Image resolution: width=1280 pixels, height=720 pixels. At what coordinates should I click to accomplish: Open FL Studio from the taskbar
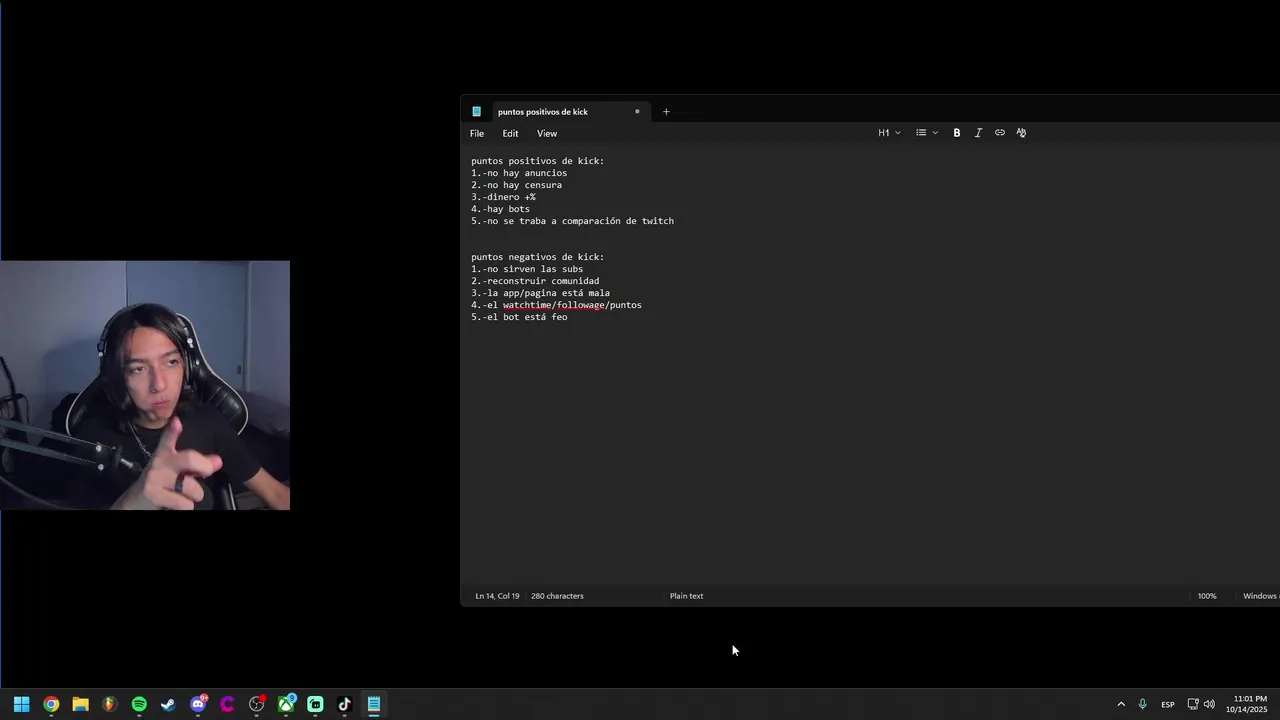coord(109,704)
